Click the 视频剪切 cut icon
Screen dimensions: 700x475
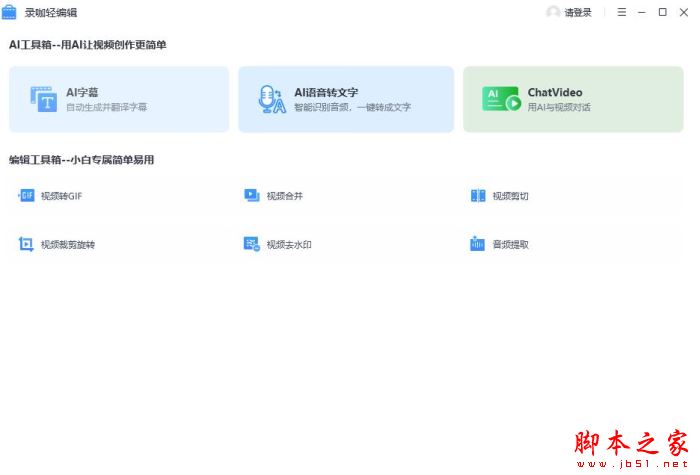[x=478, y=196]
